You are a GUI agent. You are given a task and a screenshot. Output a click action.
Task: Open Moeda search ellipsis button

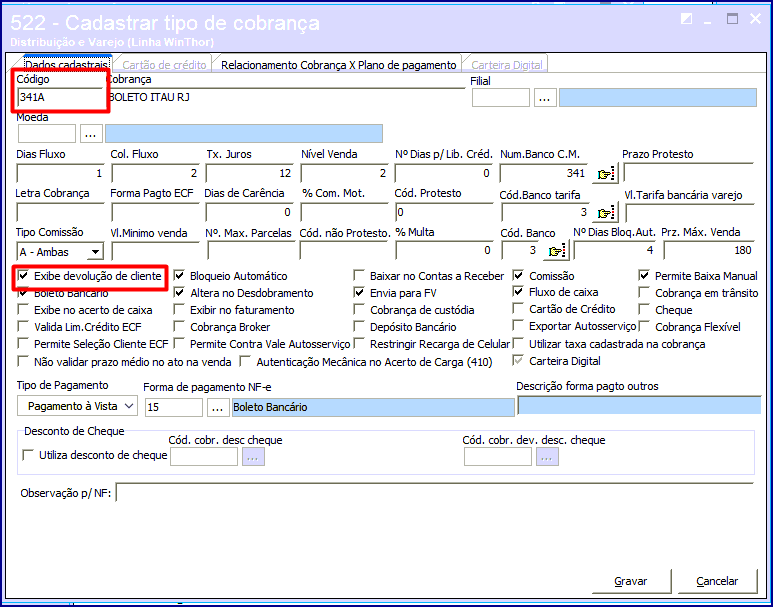coord(91,134)
